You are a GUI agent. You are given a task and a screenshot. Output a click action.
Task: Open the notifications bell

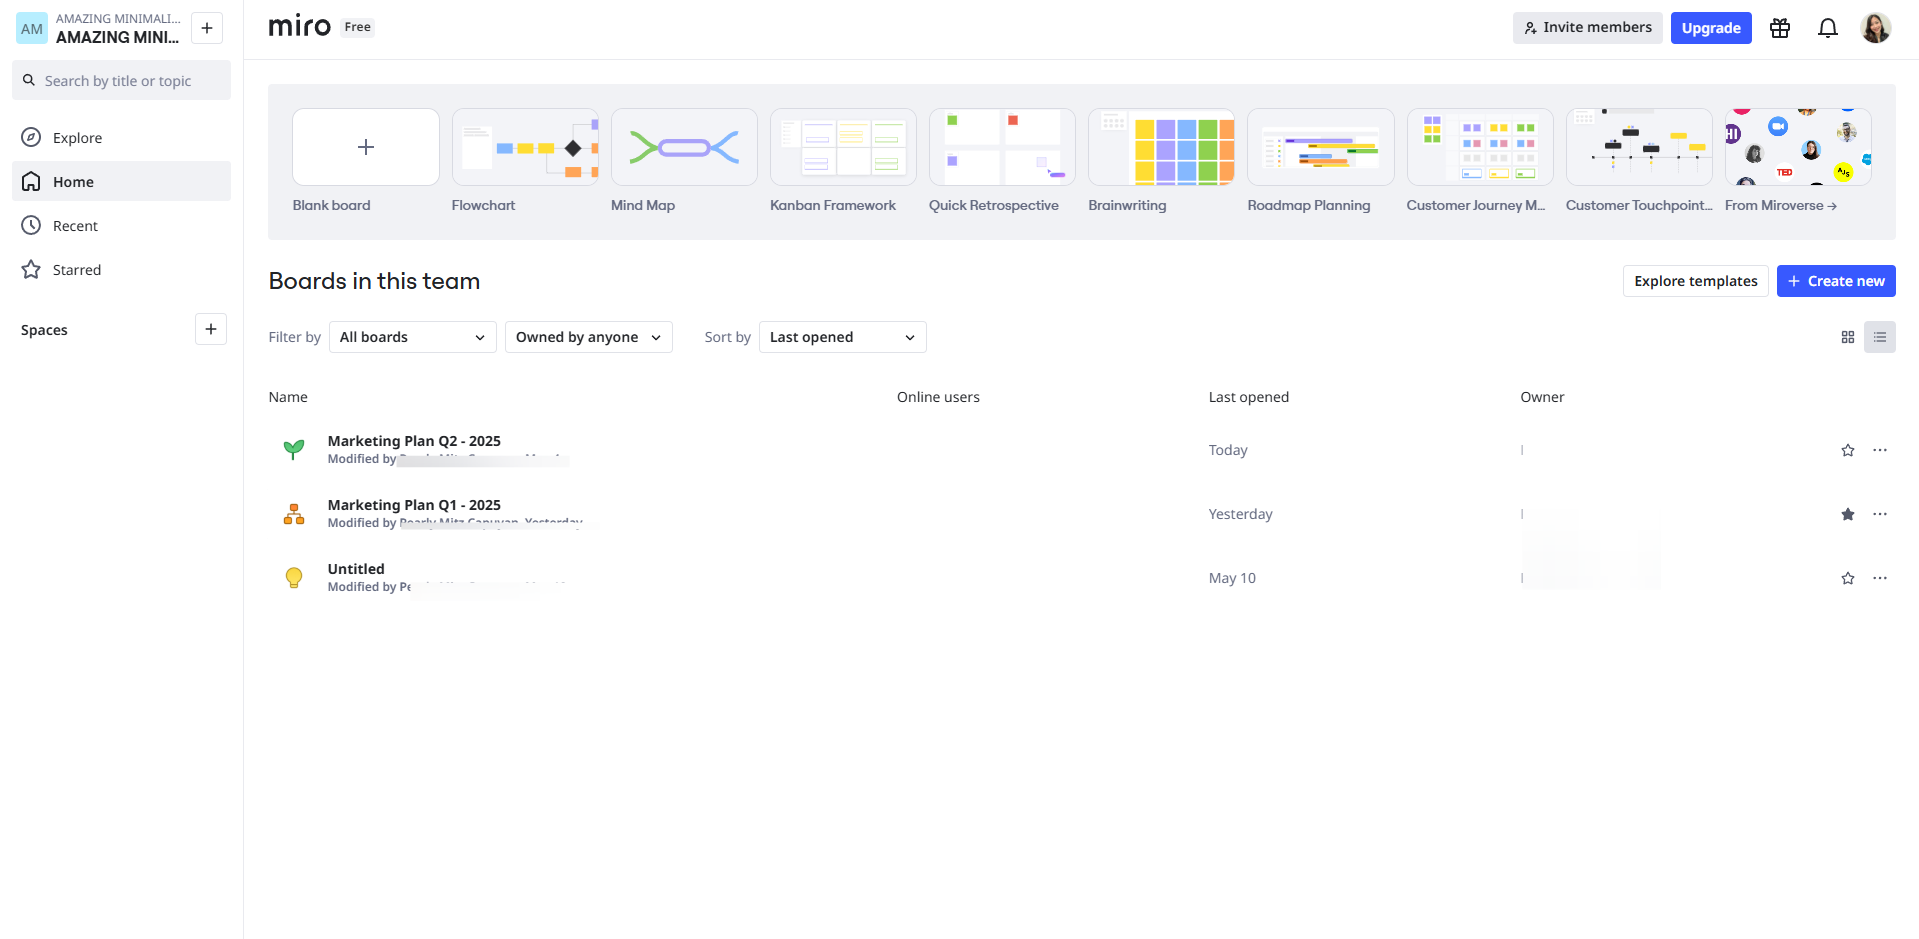tap(1827, 28)
